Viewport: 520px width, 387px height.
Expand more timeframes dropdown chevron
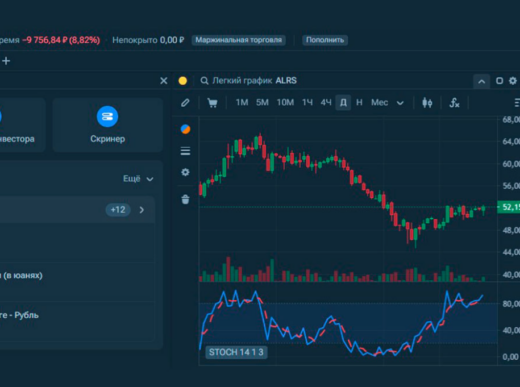pyautogui.click(x=400, y=103)
